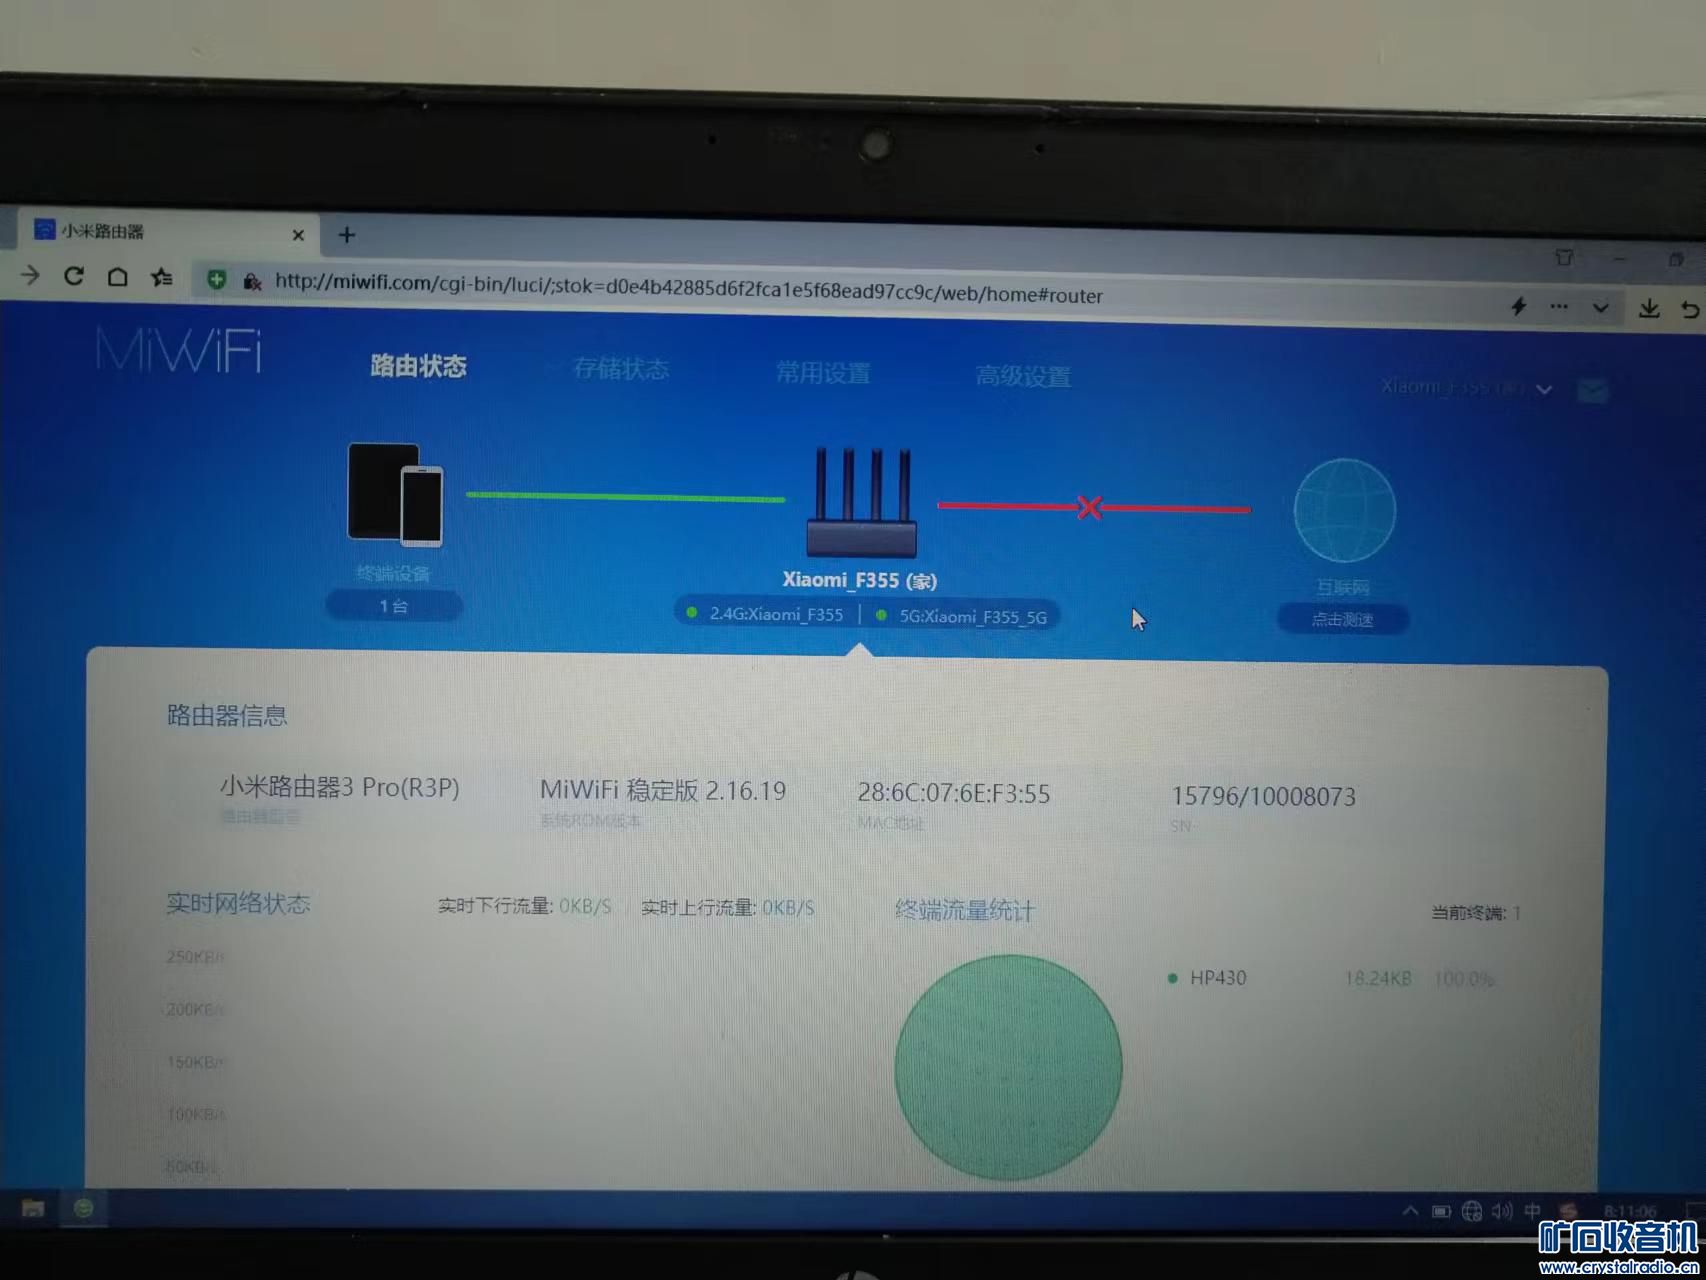Click the 1台 device count button
The image size is (1706, 1280).
click(x=394, y=606)
